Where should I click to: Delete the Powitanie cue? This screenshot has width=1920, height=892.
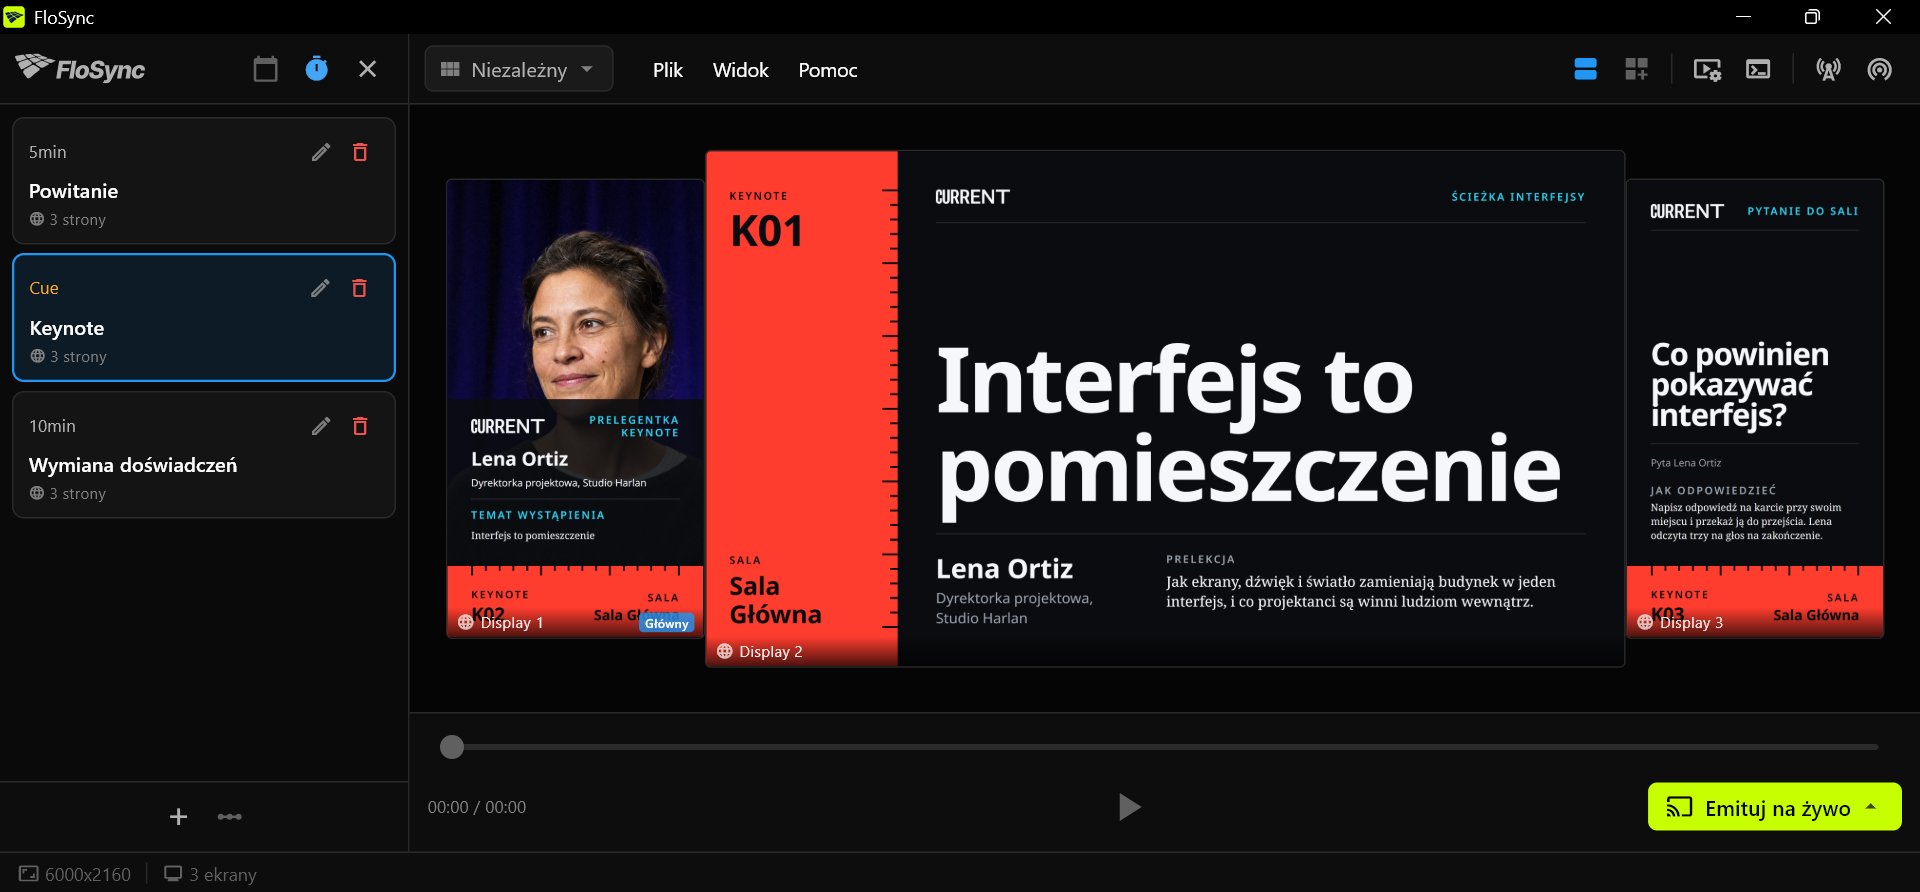pyautogui.click(x=360, y=152)
